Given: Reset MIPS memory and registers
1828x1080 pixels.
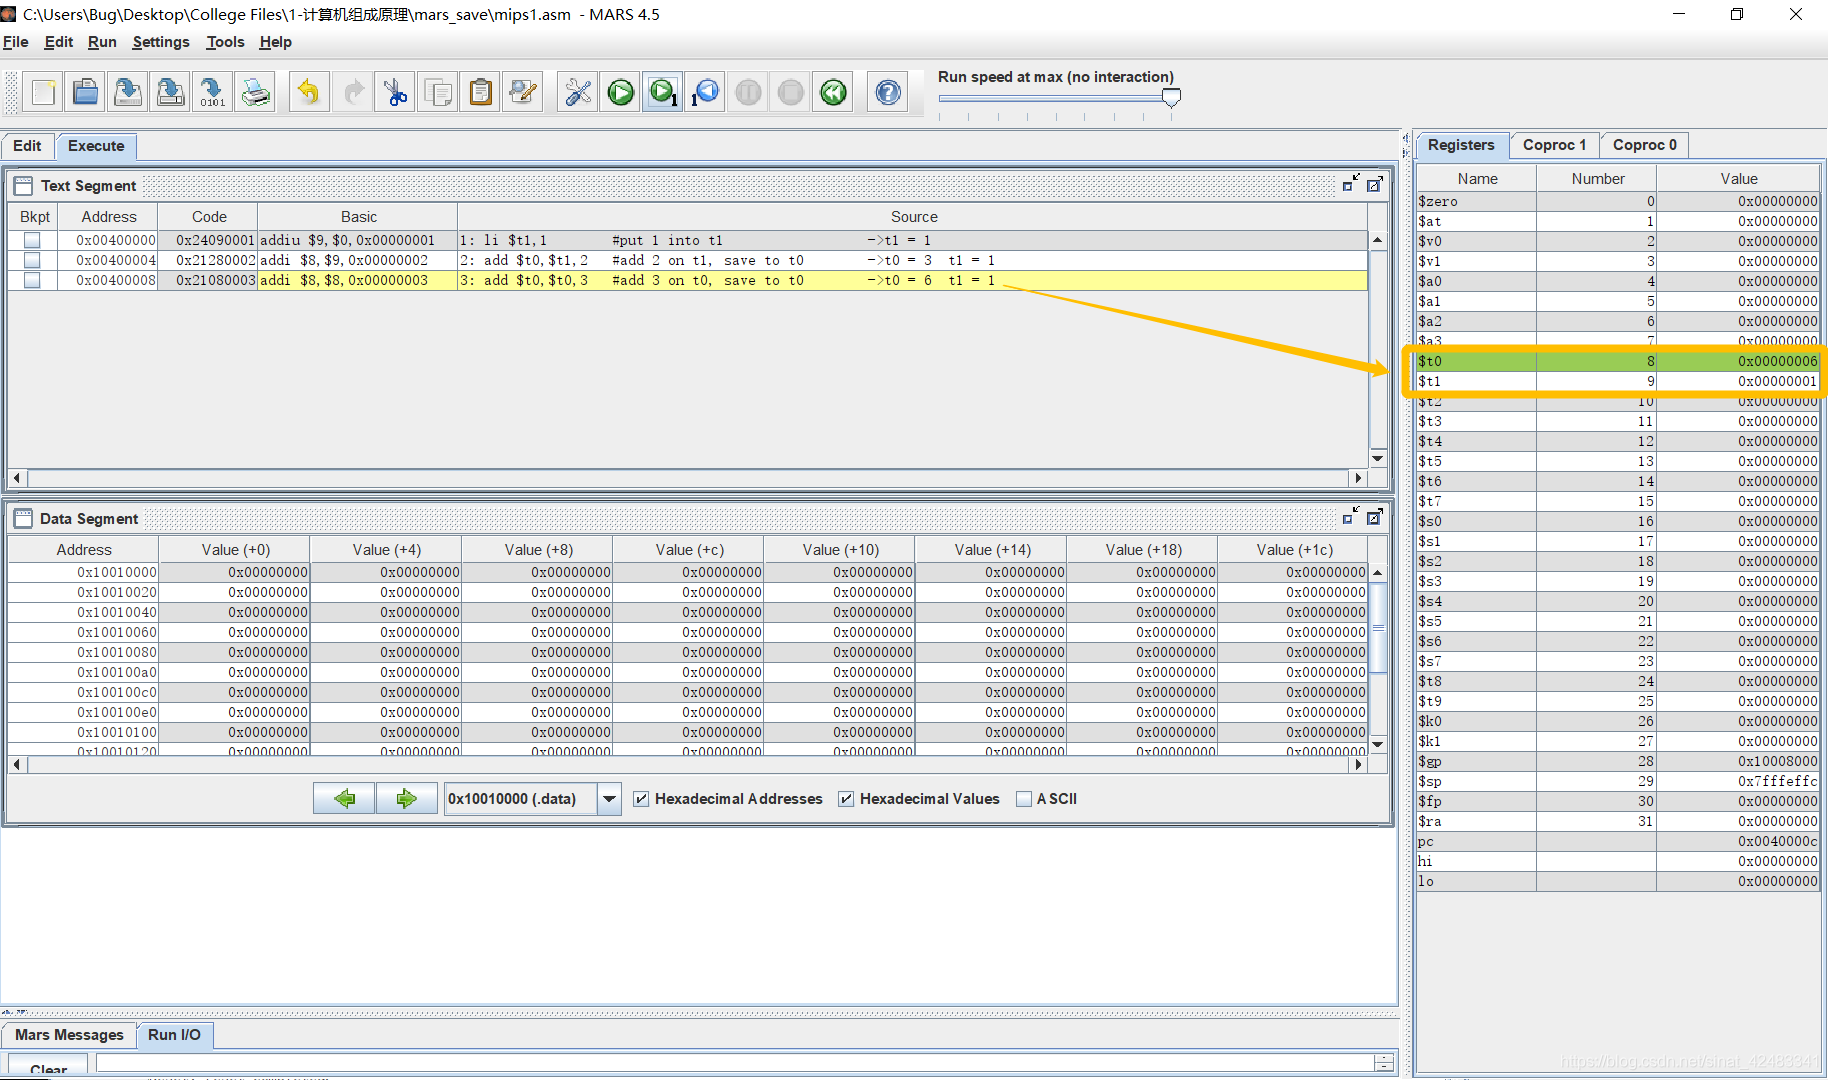Looking at the screenshot, I should point(833,93).
